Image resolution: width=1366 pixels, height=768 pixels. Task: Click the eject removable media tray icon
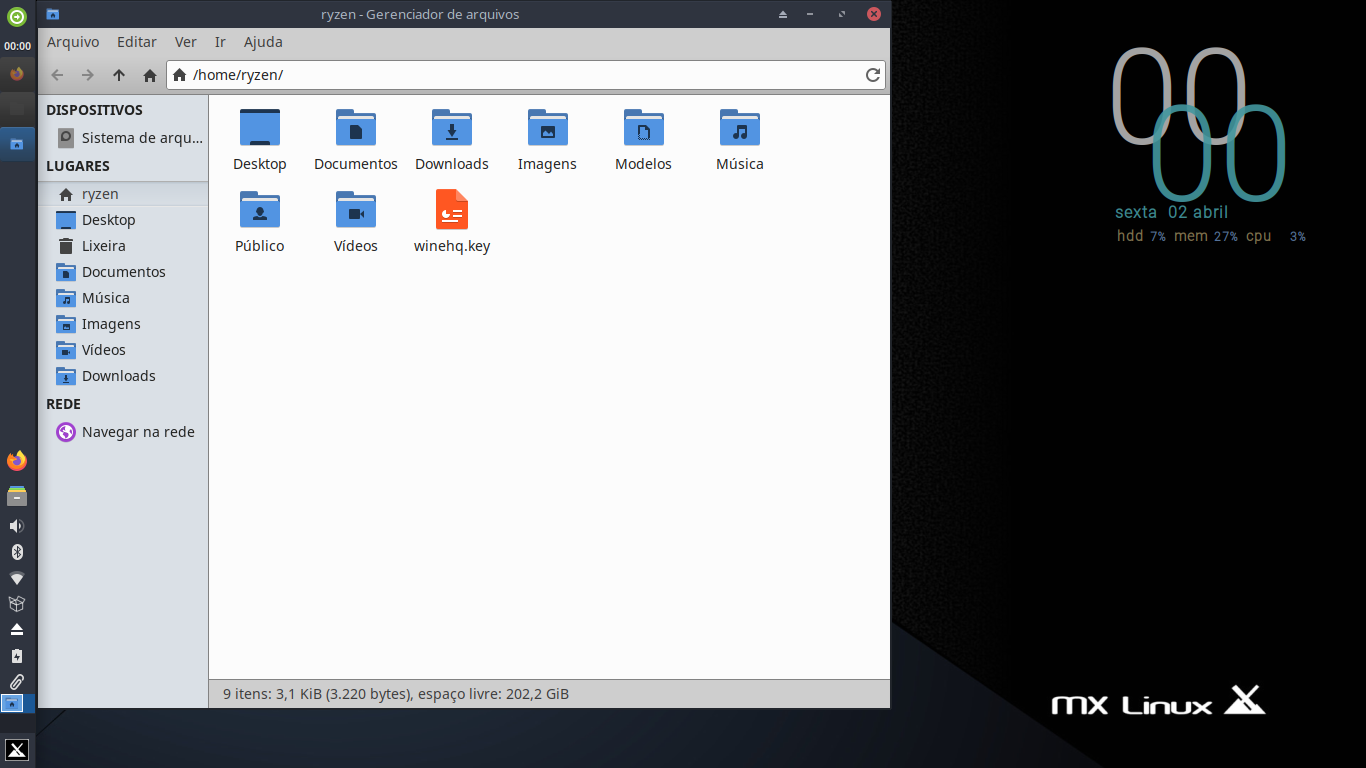coord(16,630)
